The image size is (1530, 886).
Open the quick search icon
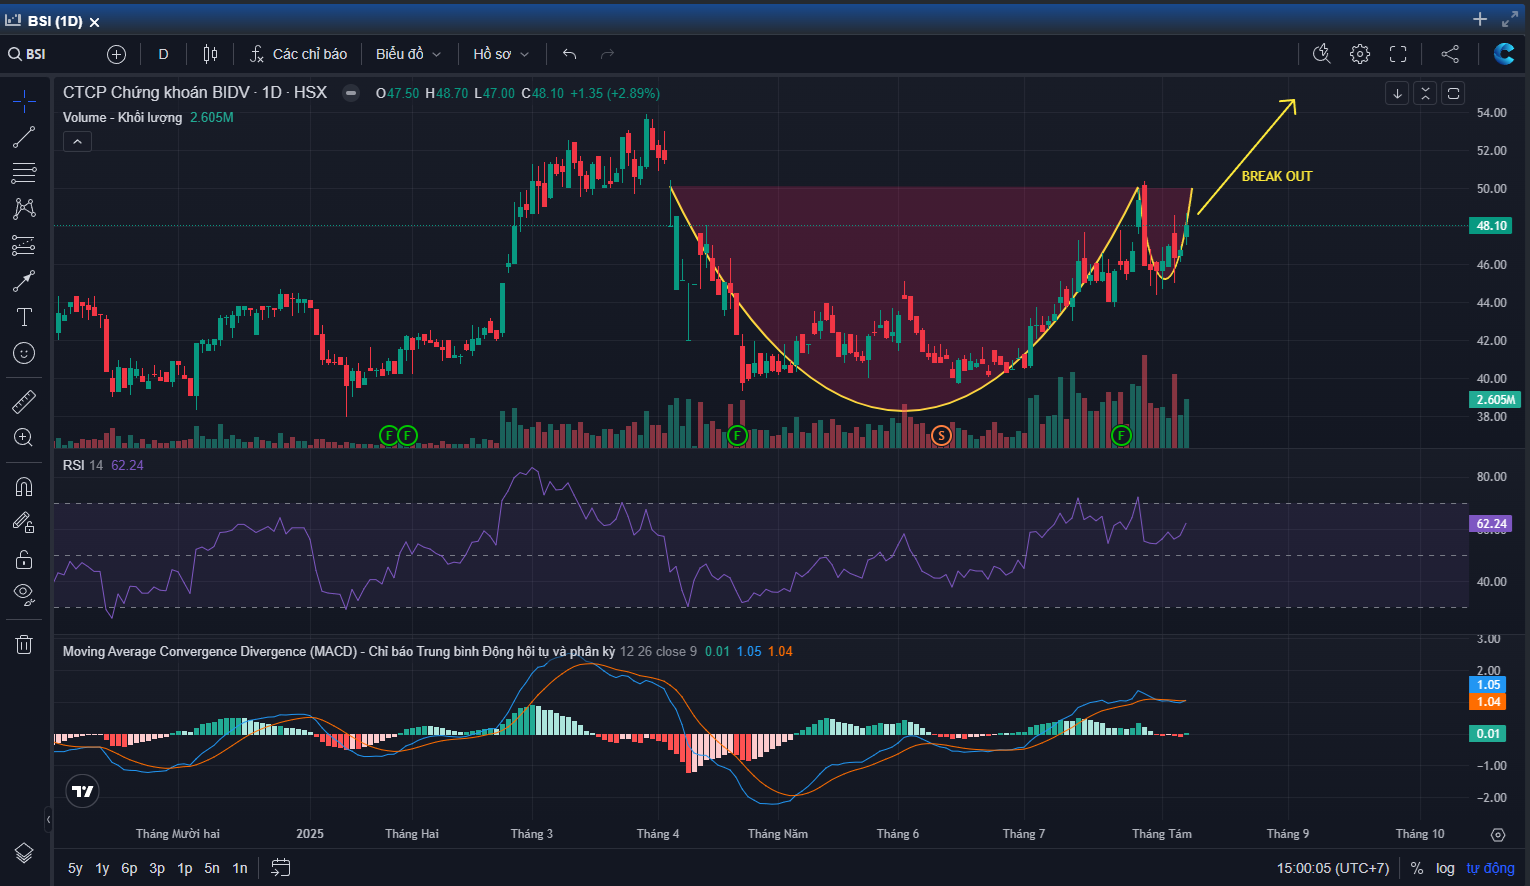click(x=1321, y=54)
